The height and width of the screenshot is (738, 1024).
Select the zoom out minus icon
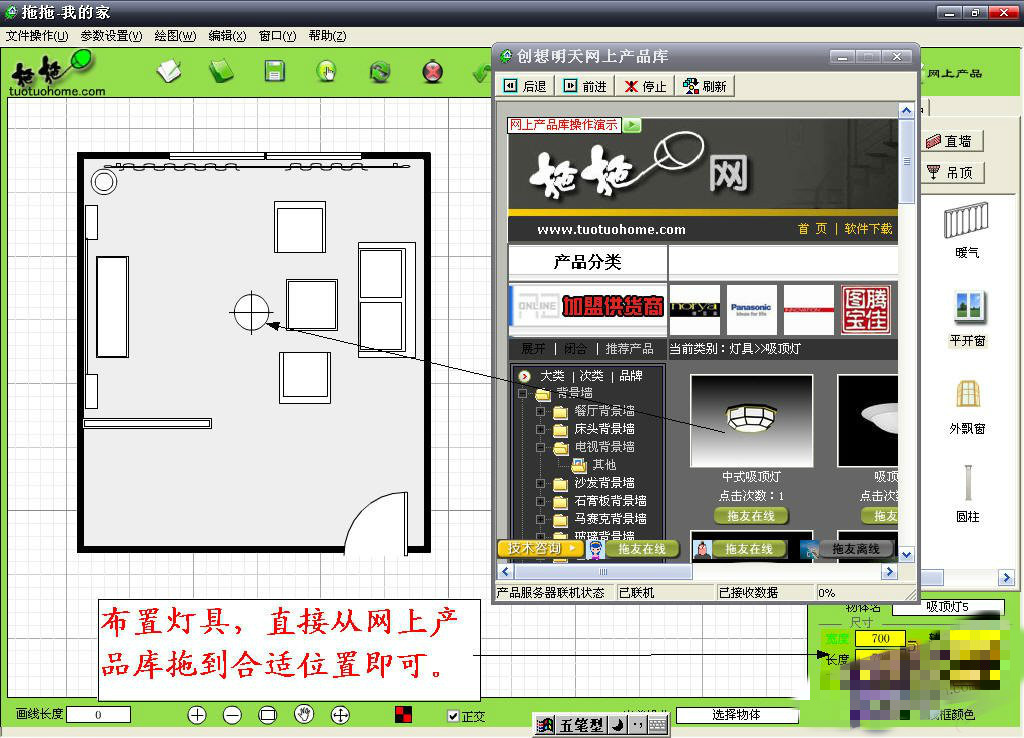point(232,714)
